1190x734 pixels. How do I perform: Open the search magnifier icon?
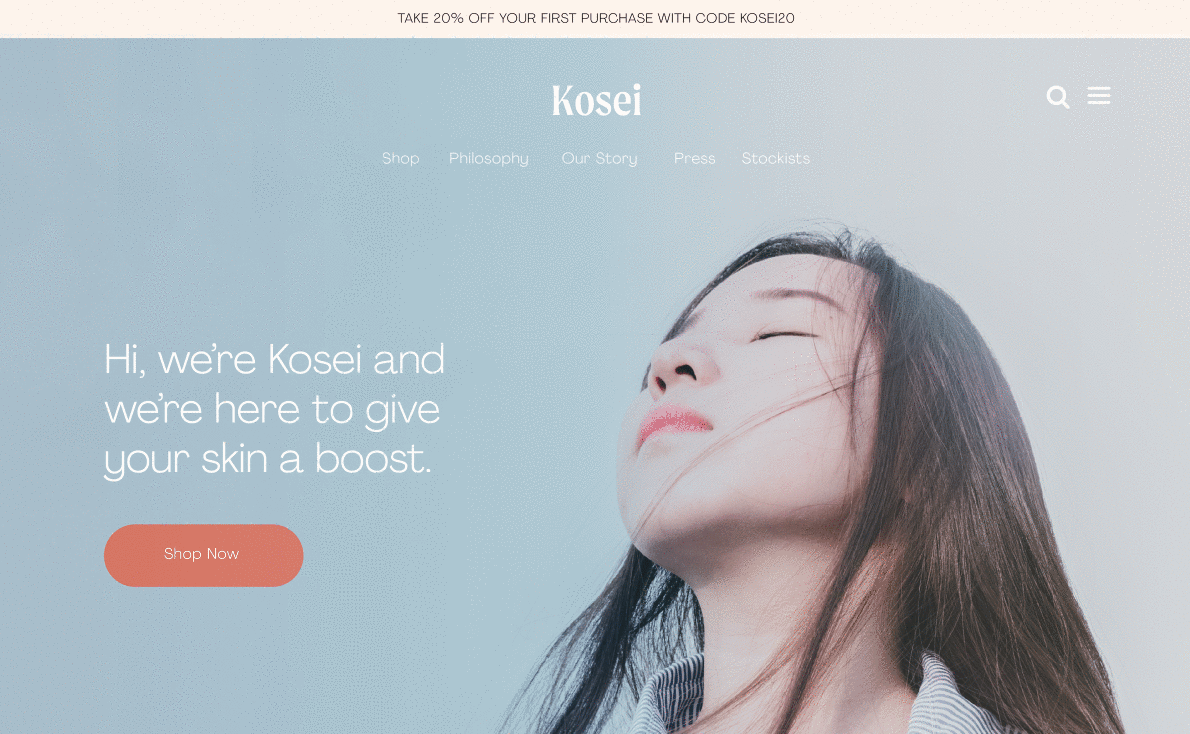tap(1057, 97)
